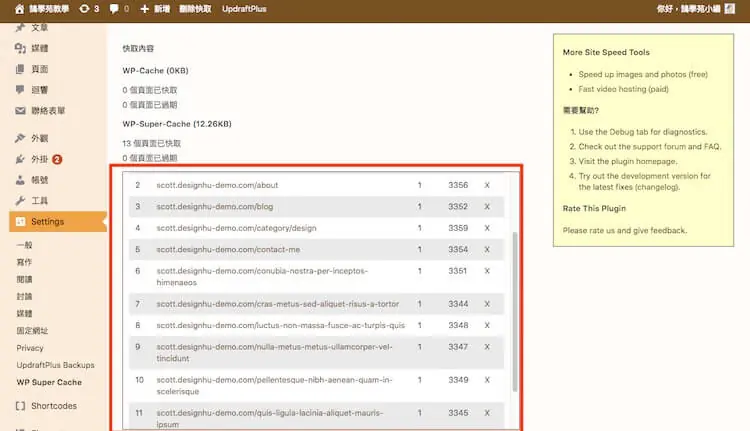Click the scott.designhu-demo.com/blog URL
Image resolution: width=750 pixels, height=431 pixels.
pos(215,207)
